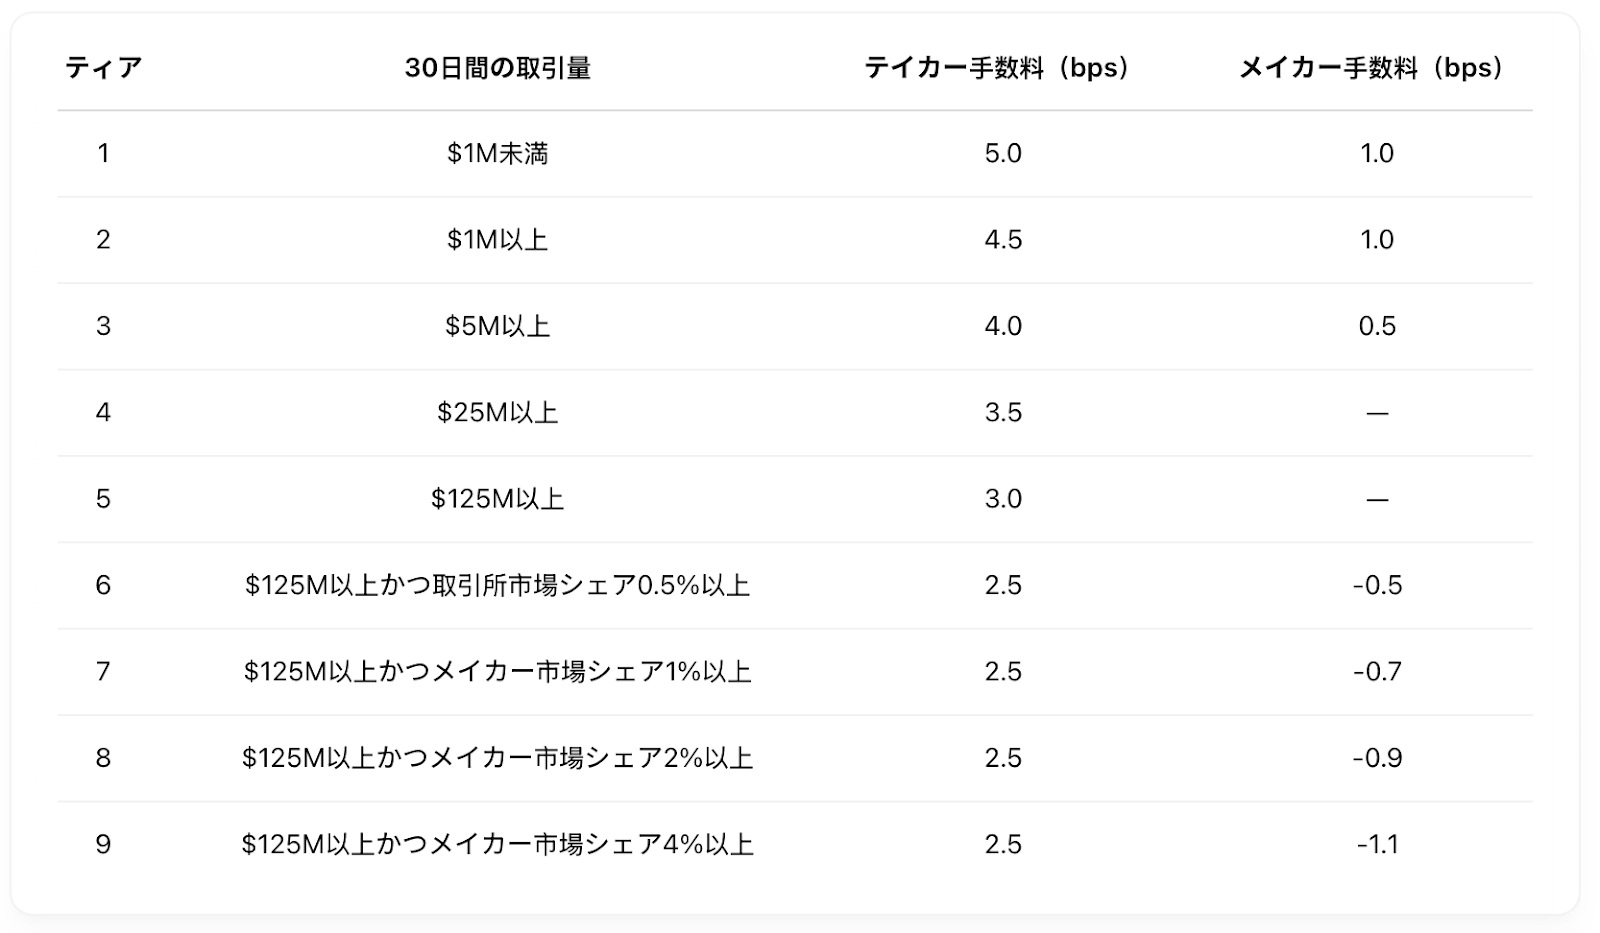Select the $1M未満 cell
1600x933 pixels.
pos(498,153)
